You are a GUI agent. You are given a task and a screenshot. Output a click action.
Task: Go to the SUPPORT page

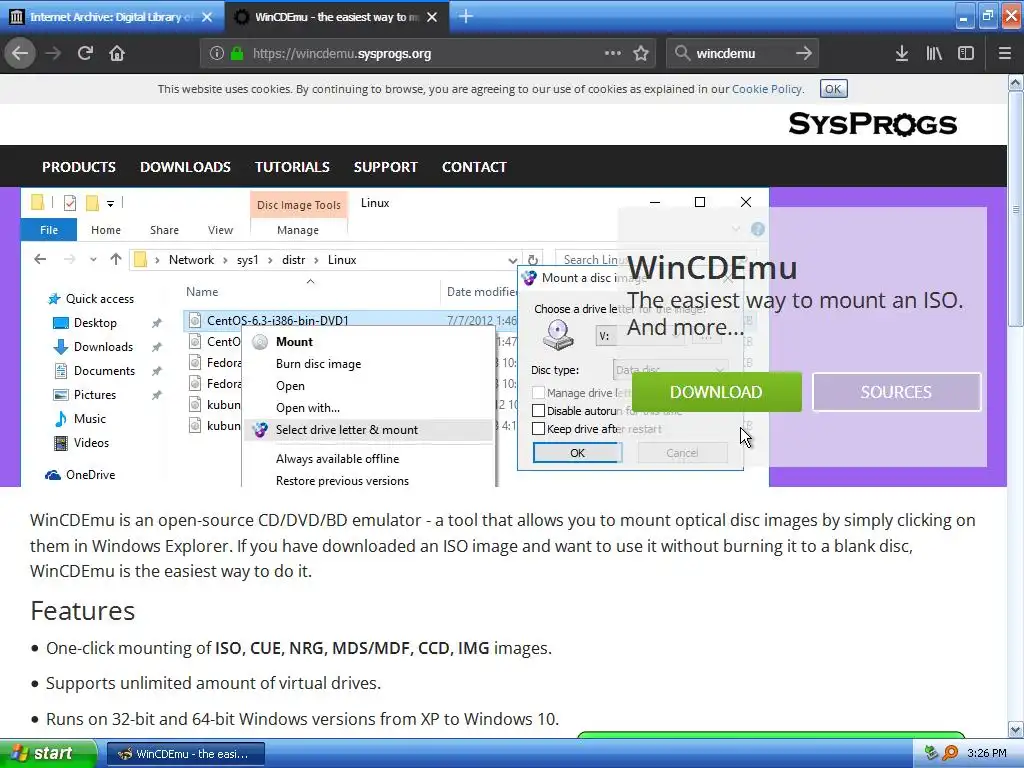point(385,167)
